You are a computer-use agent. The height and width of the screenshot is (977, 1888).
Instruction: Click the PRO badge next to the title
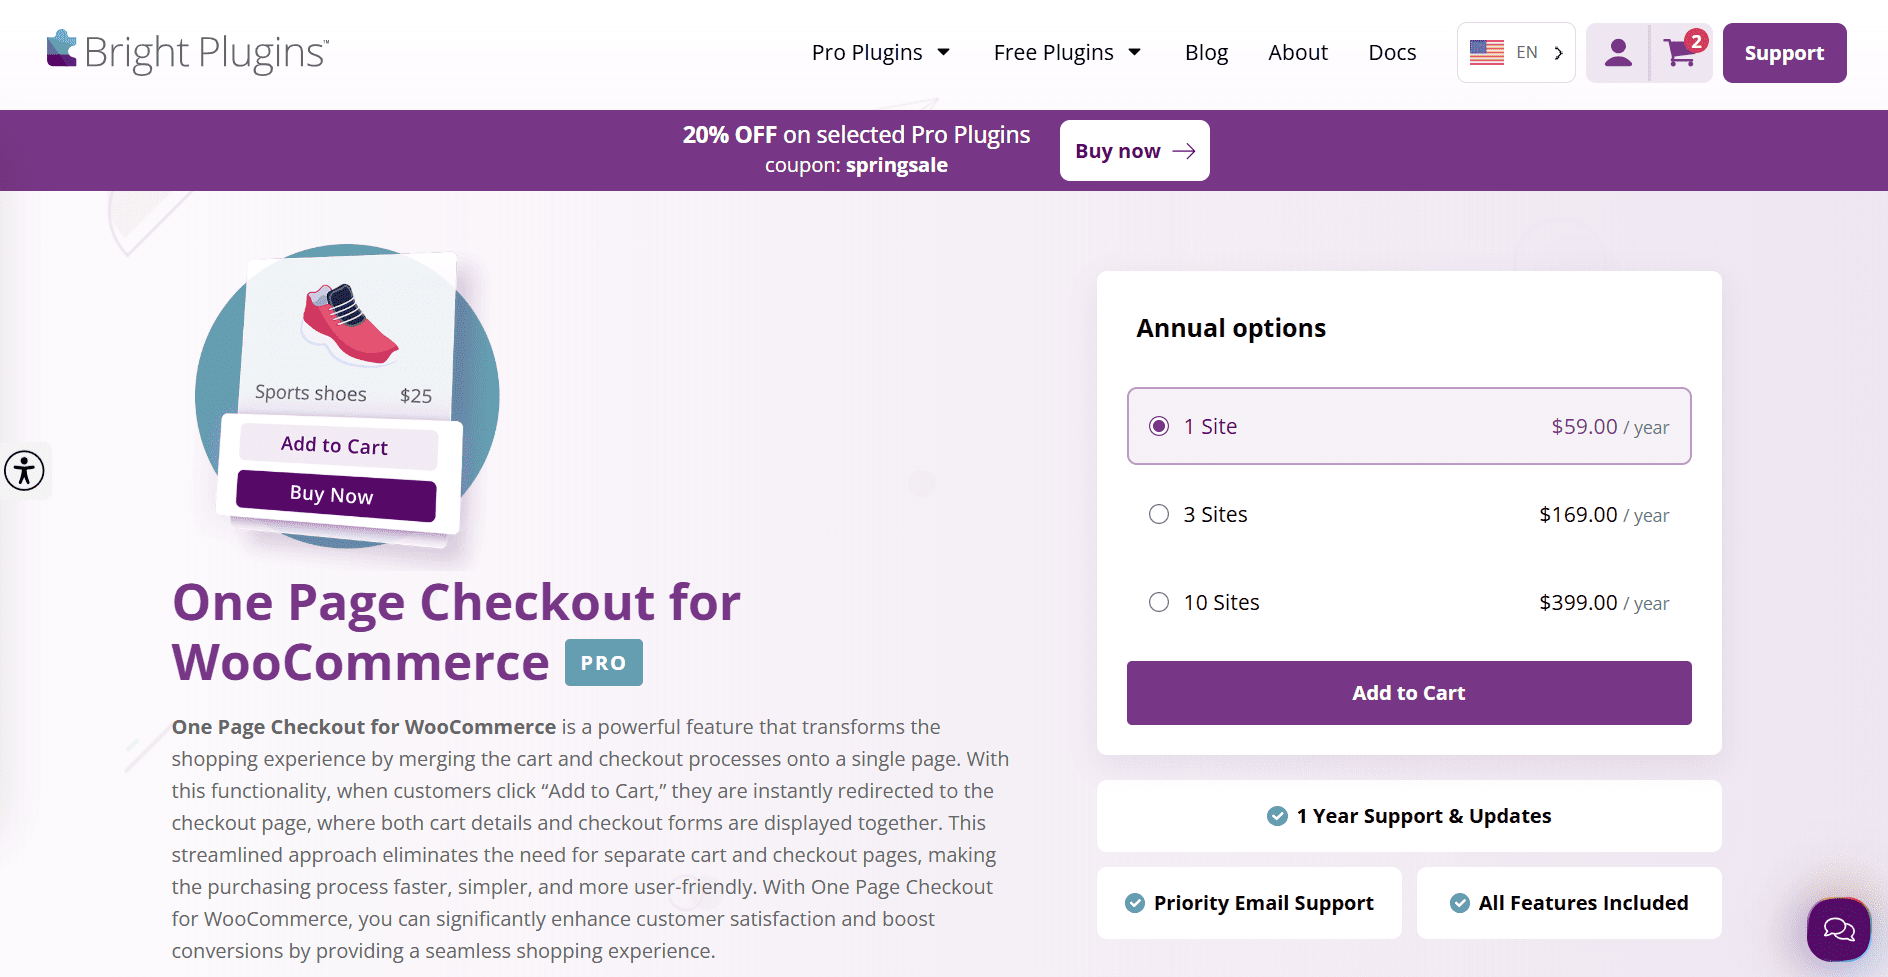pyautogui.click(x=603, y=662)
